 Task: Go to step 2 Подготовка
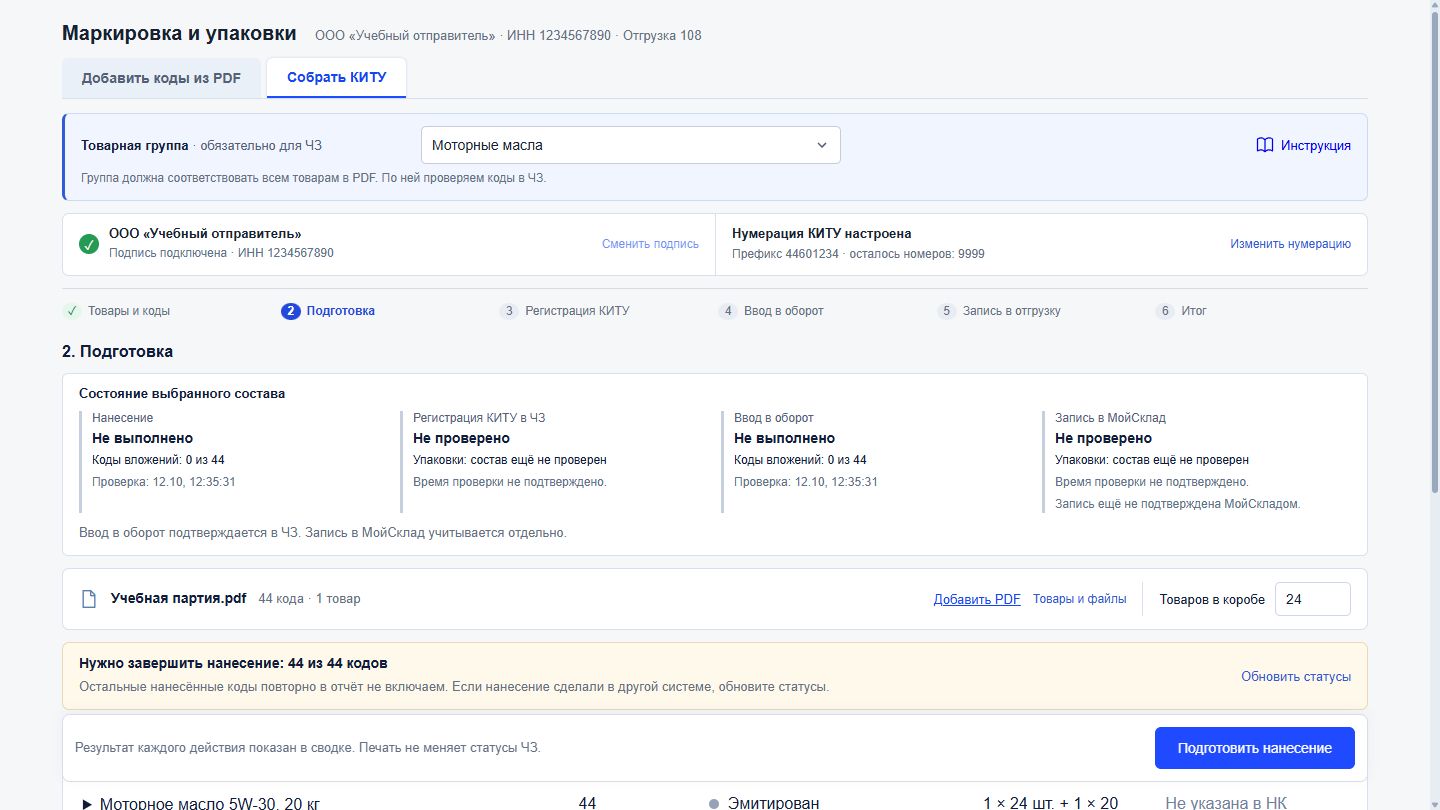tap(328, 311)
